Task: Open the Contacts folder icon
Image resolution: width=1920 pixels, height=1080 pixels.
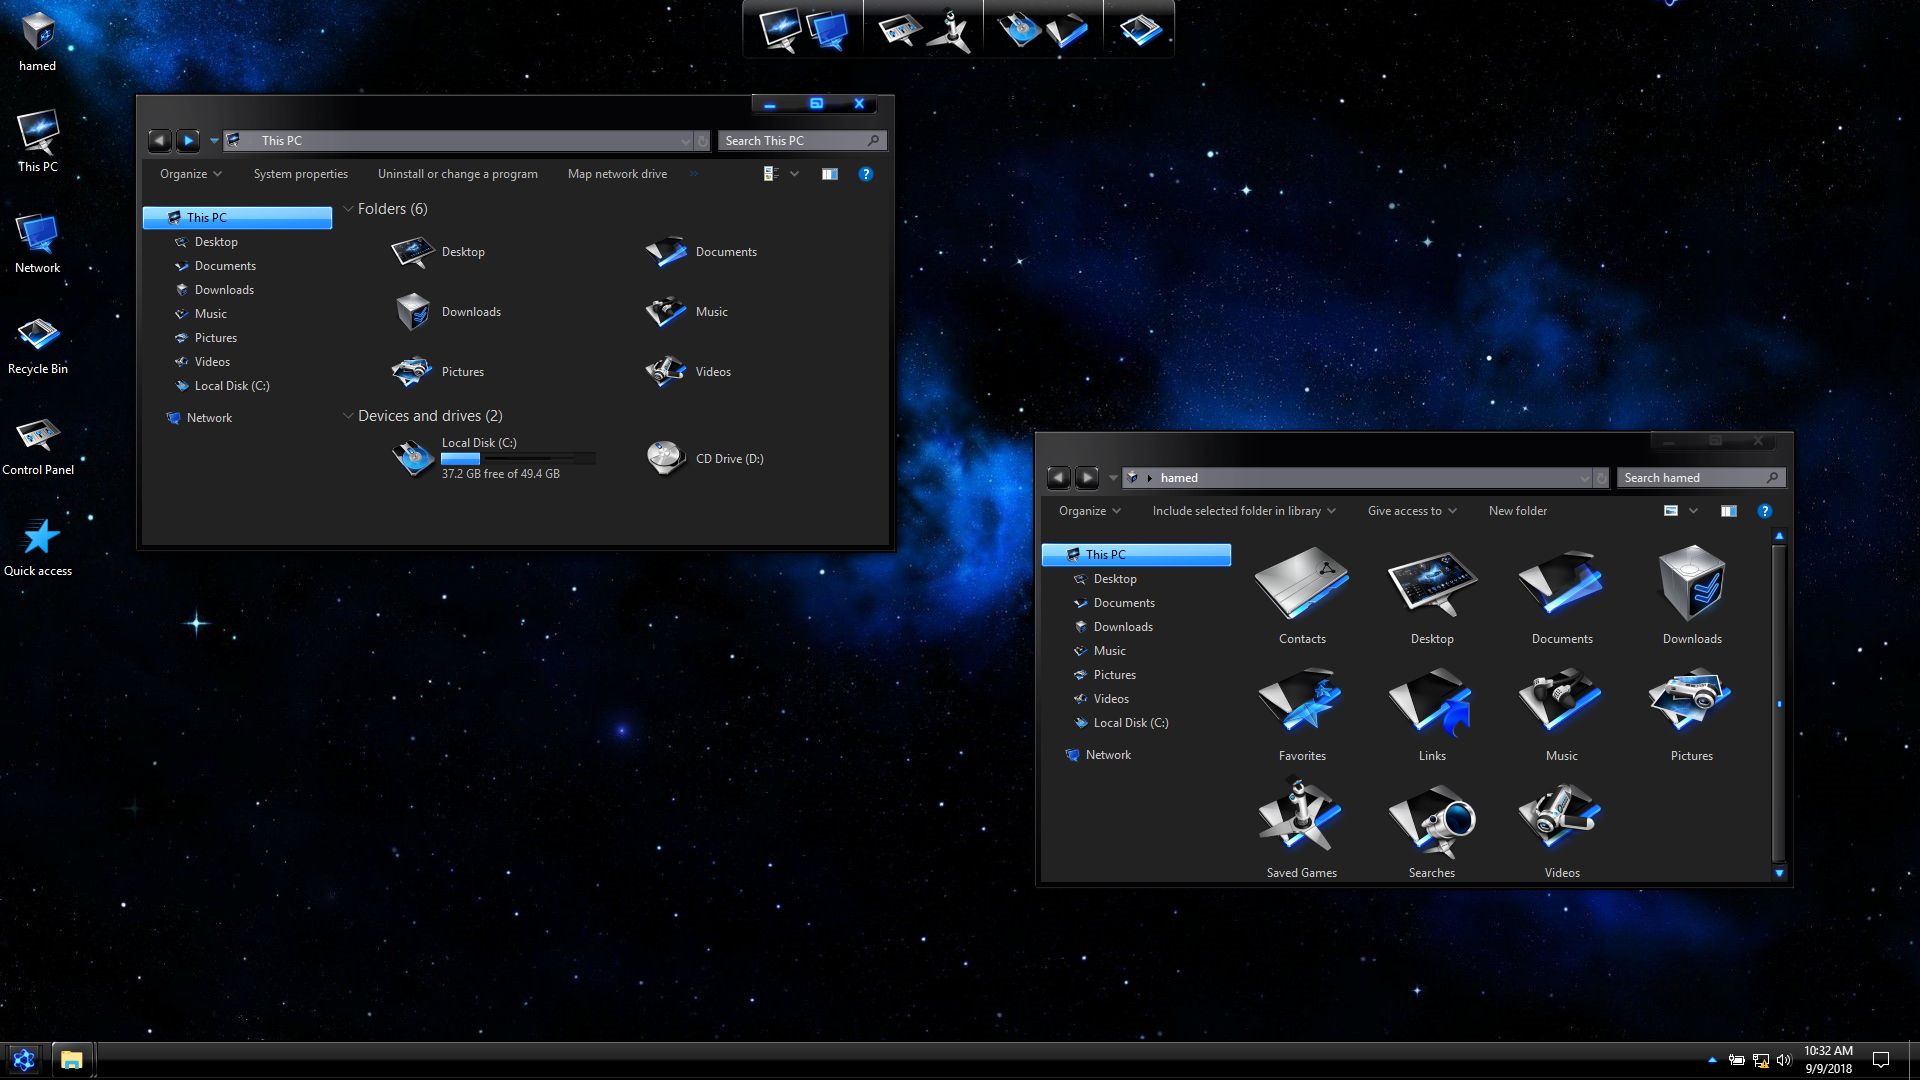Action: (x=1301, y=587)
